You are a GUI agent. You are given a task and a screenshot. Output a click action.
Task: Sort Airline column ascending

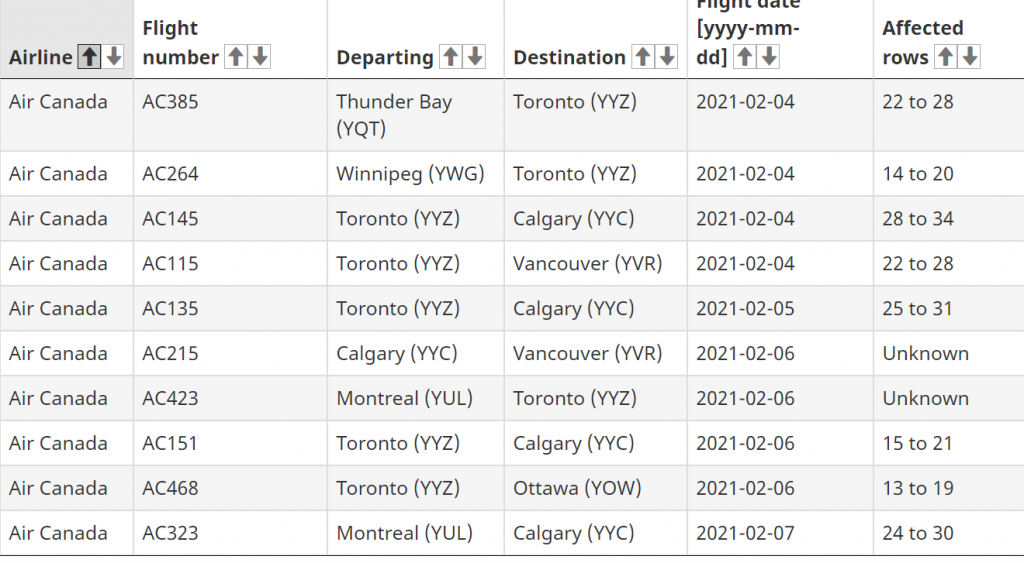point(89,57)
